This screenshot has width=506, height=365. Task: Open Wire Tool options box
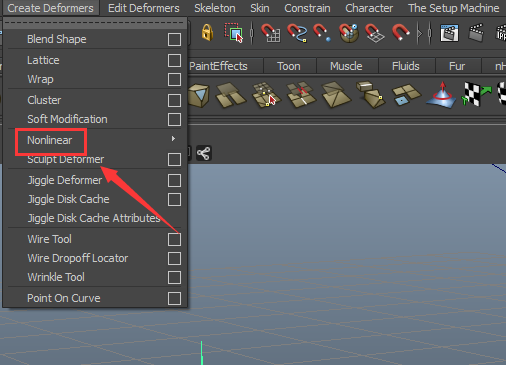[174, 239]
